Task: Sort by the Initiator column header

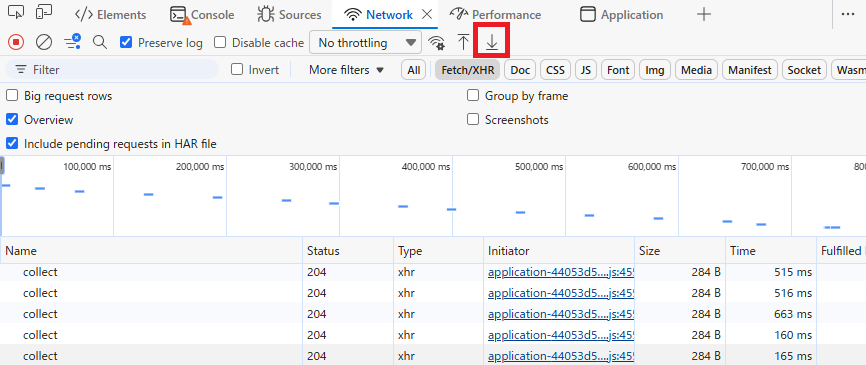Action: tap(559, 251)
